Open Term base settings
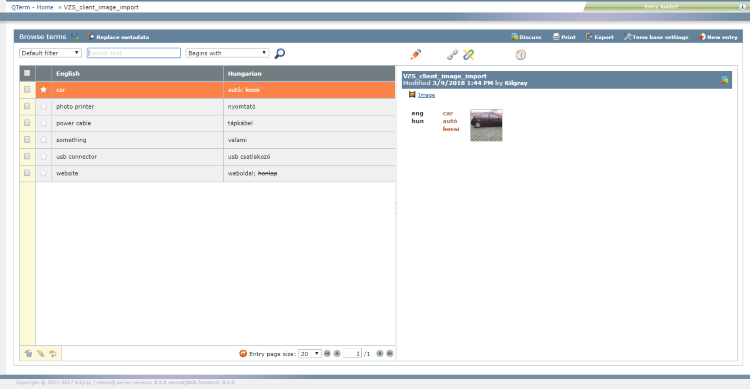This screenshot has height=389, width=750. 656,37
